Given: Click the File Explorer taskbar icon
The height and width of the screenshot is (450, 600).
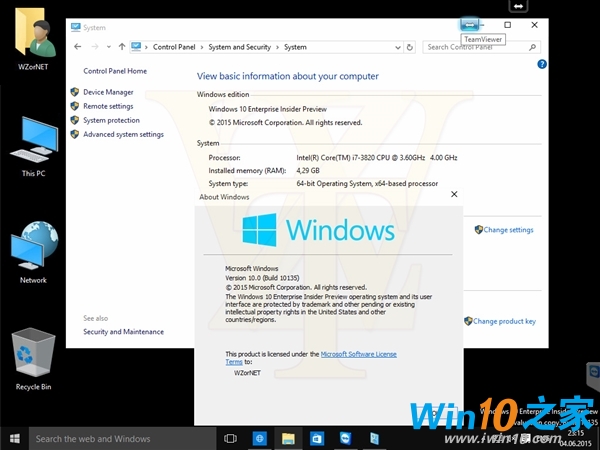Looking at the screenshot, I should (x=288, y=438).
